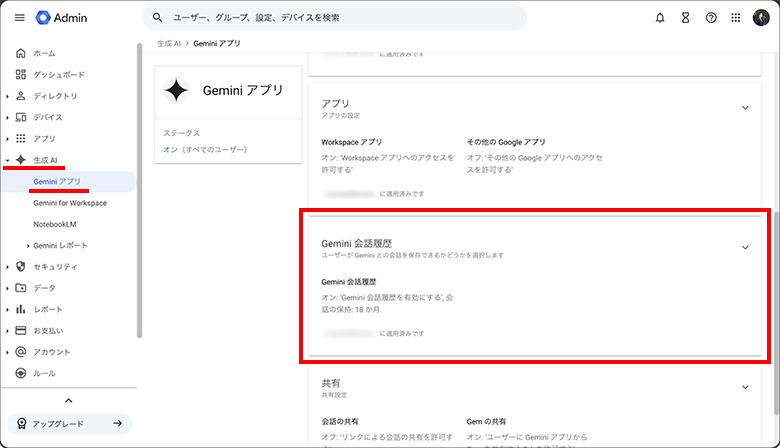Open notifications bell
The image size is (780, 448).
(660, 18)
